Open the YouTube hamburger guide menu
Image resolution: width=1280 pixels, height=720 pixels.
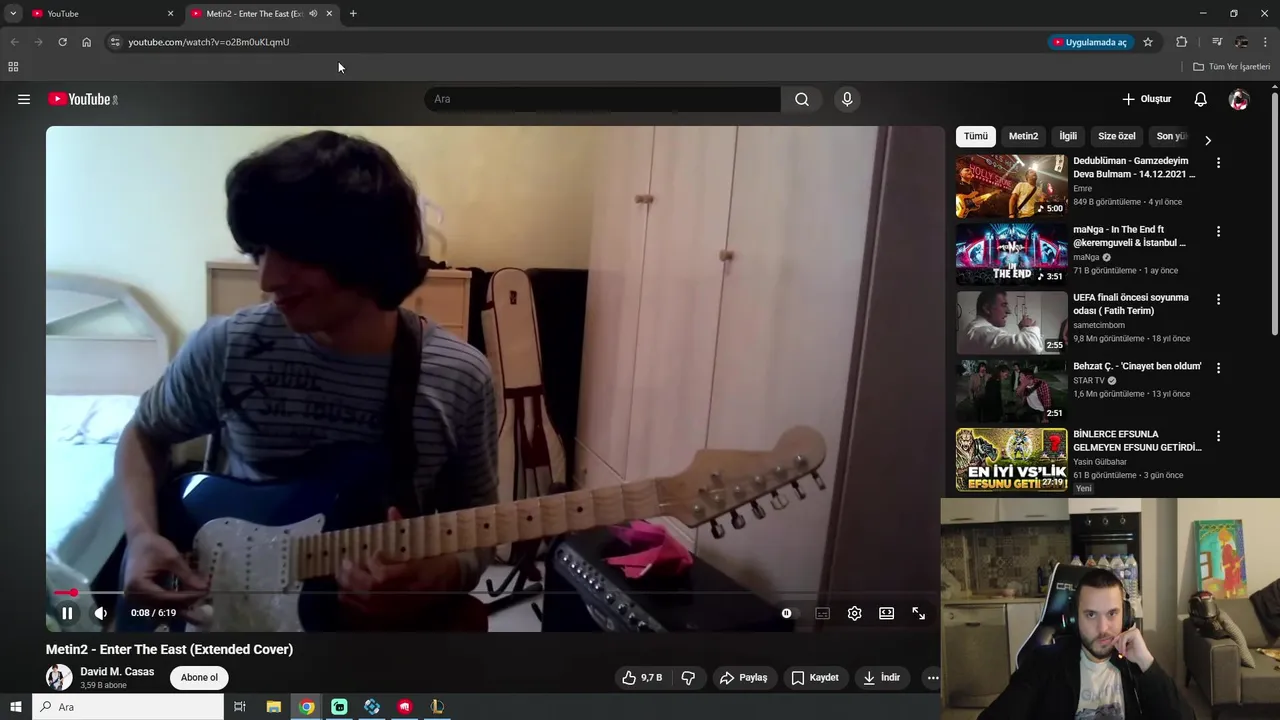point(24,99)
